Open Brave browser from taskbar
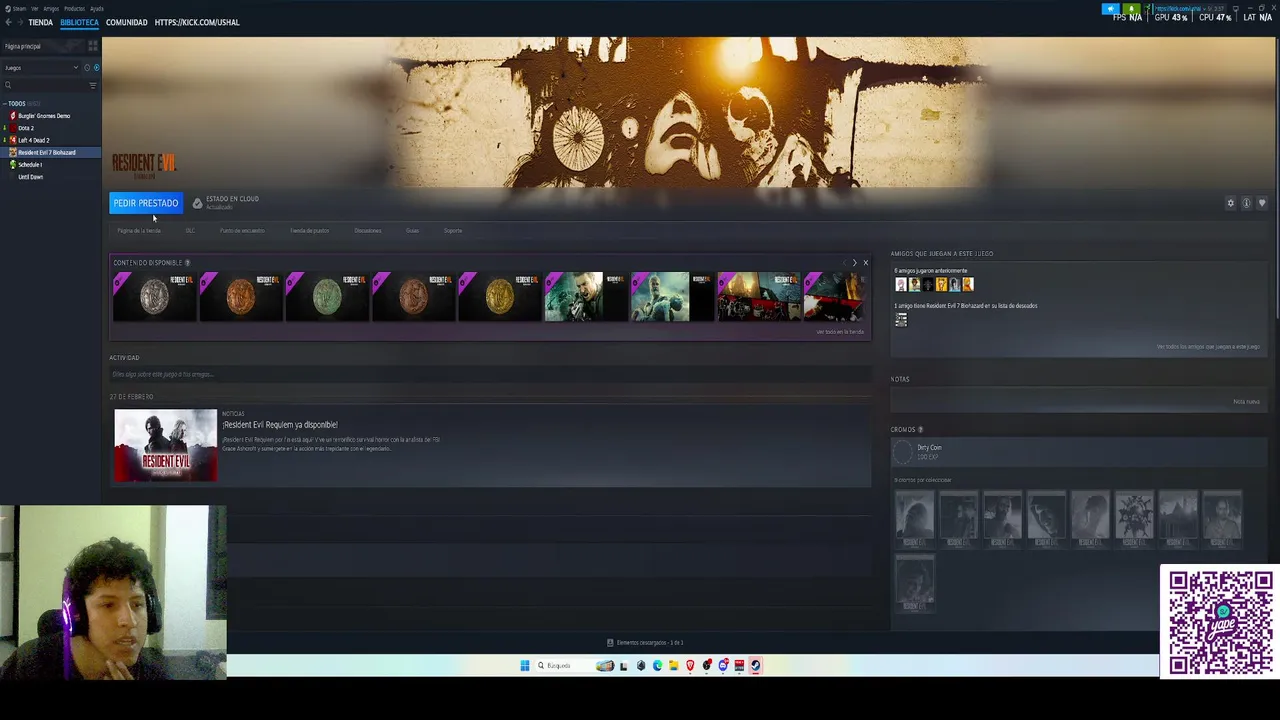 tap(690, 666)
